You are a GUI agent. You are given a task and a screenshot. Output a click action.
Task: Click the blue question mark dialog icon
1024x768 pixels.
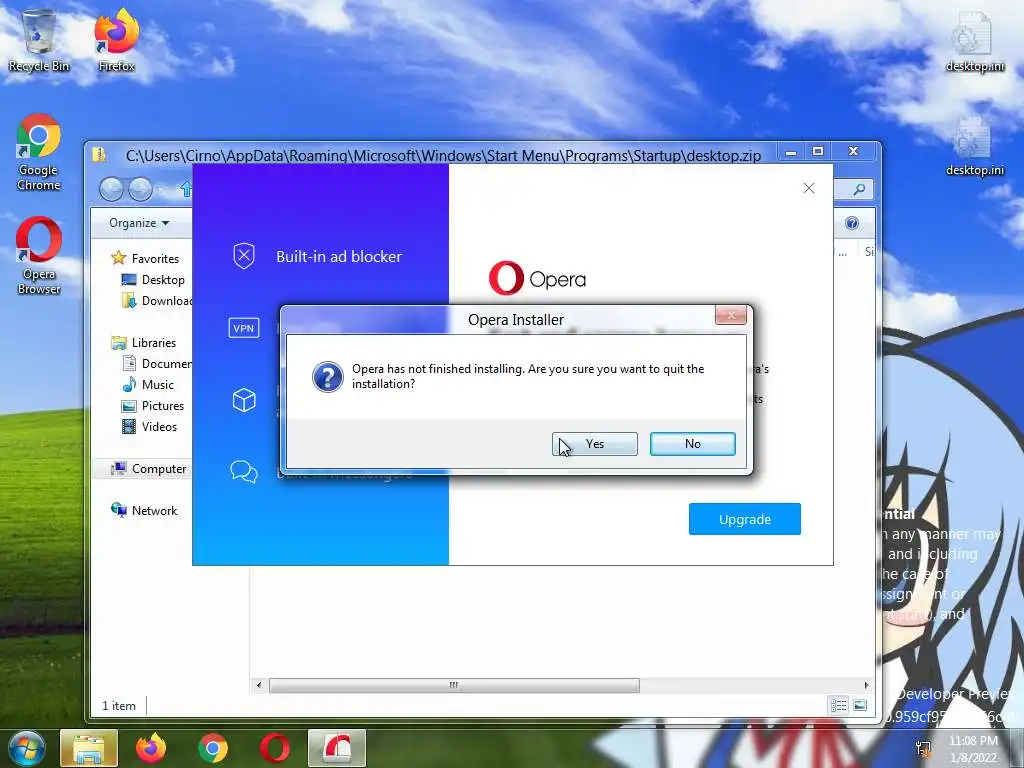pyautogui.click(x=328, y=377)
